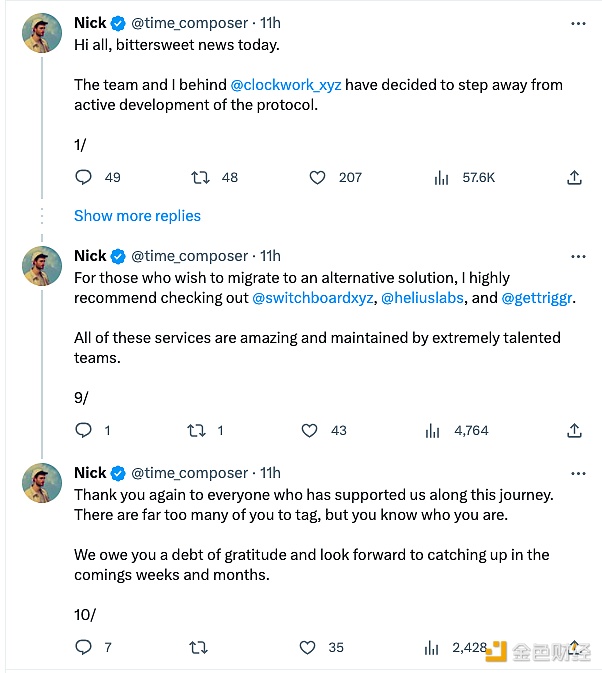The image size is (602, 673).
Task: Retweet the first tweet with 48 retweets
Action: click(x=200, y=178)
